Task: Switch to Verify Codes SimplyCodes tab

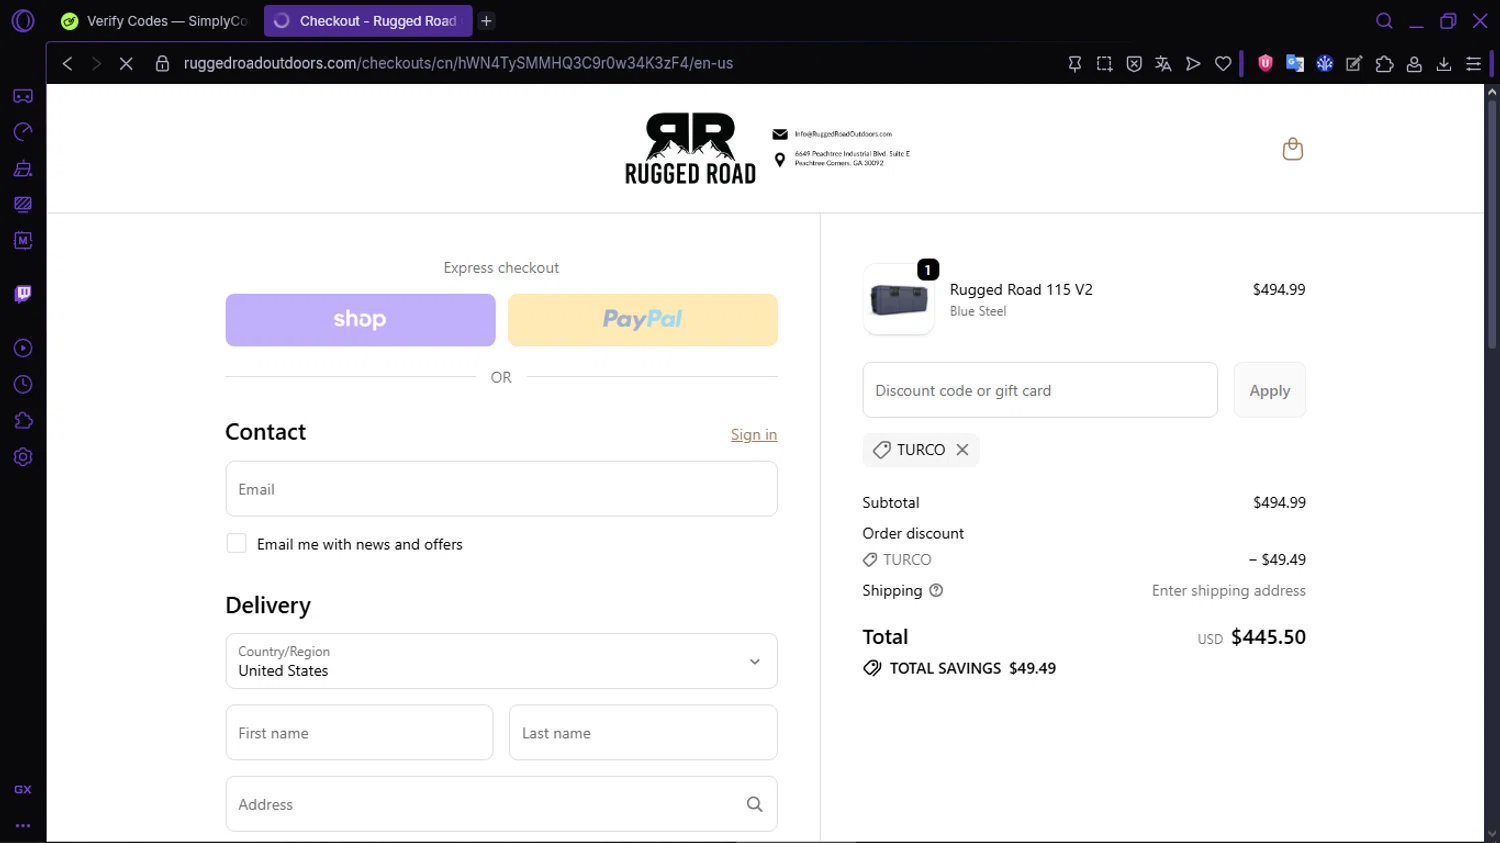Action: click(154, 21)
